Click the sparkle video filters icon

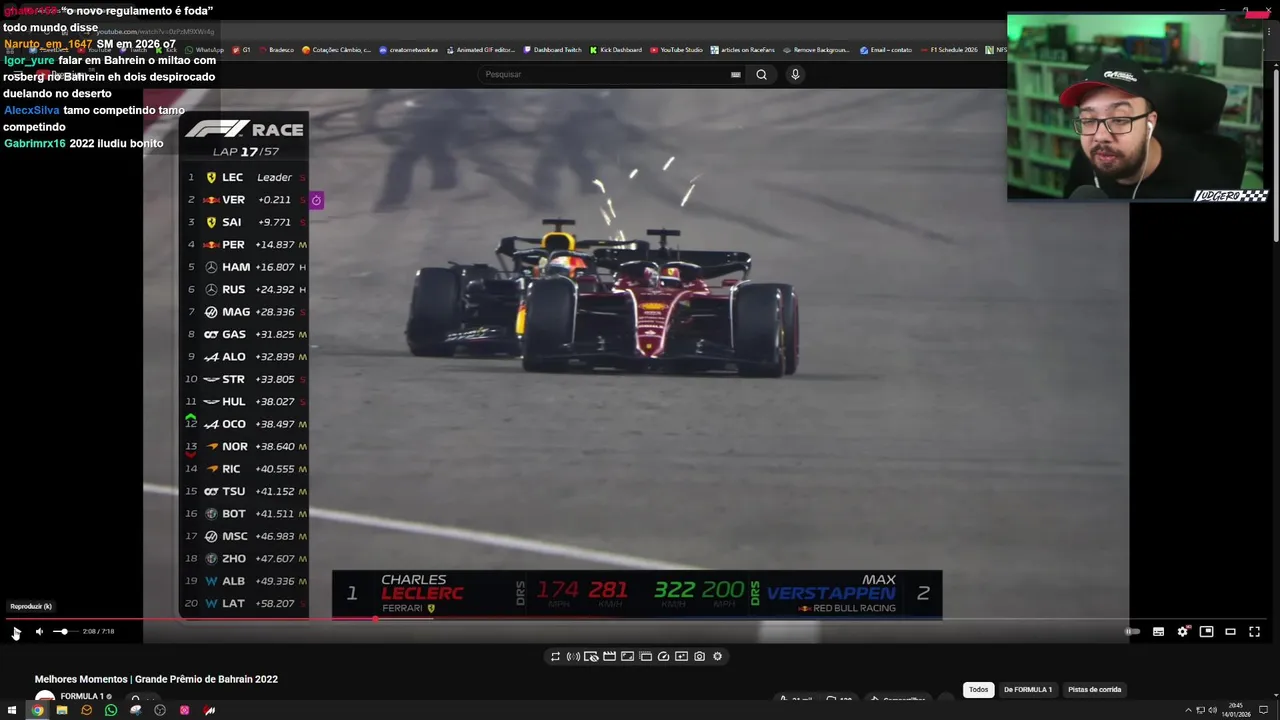[x=681, y=656]
